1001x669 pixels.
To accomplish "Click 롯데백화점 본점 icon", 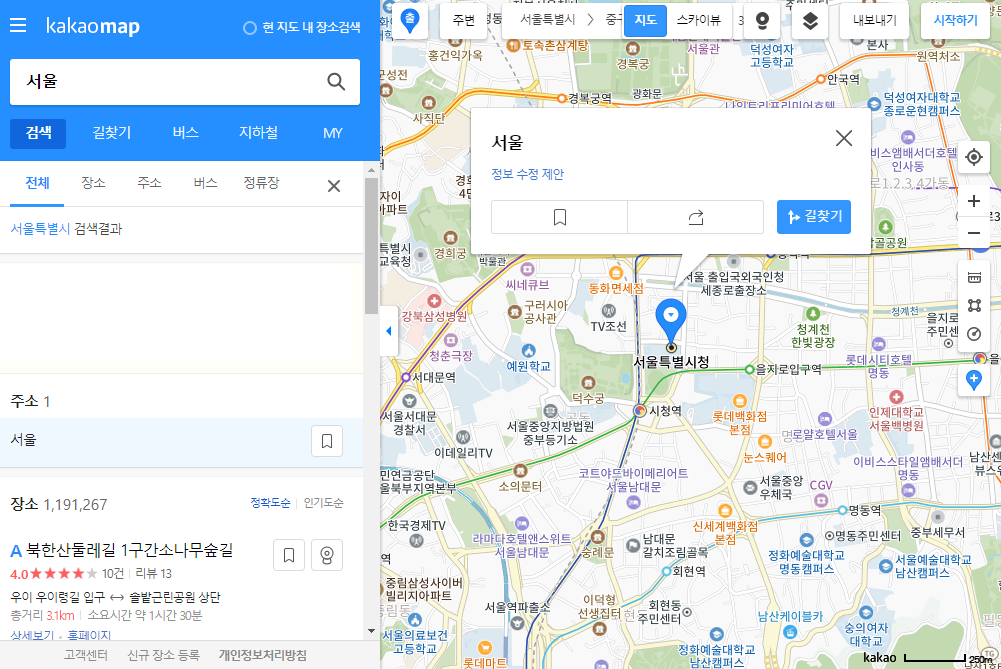I will [739, 401].
